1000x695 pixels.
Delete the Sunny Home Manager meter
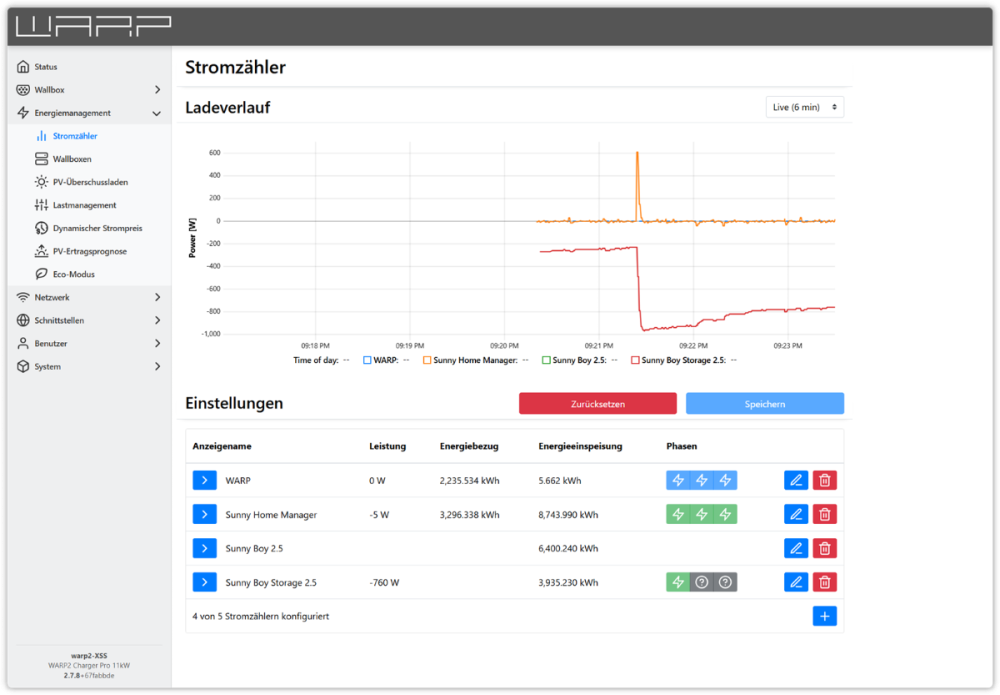(x=824, y=515)
